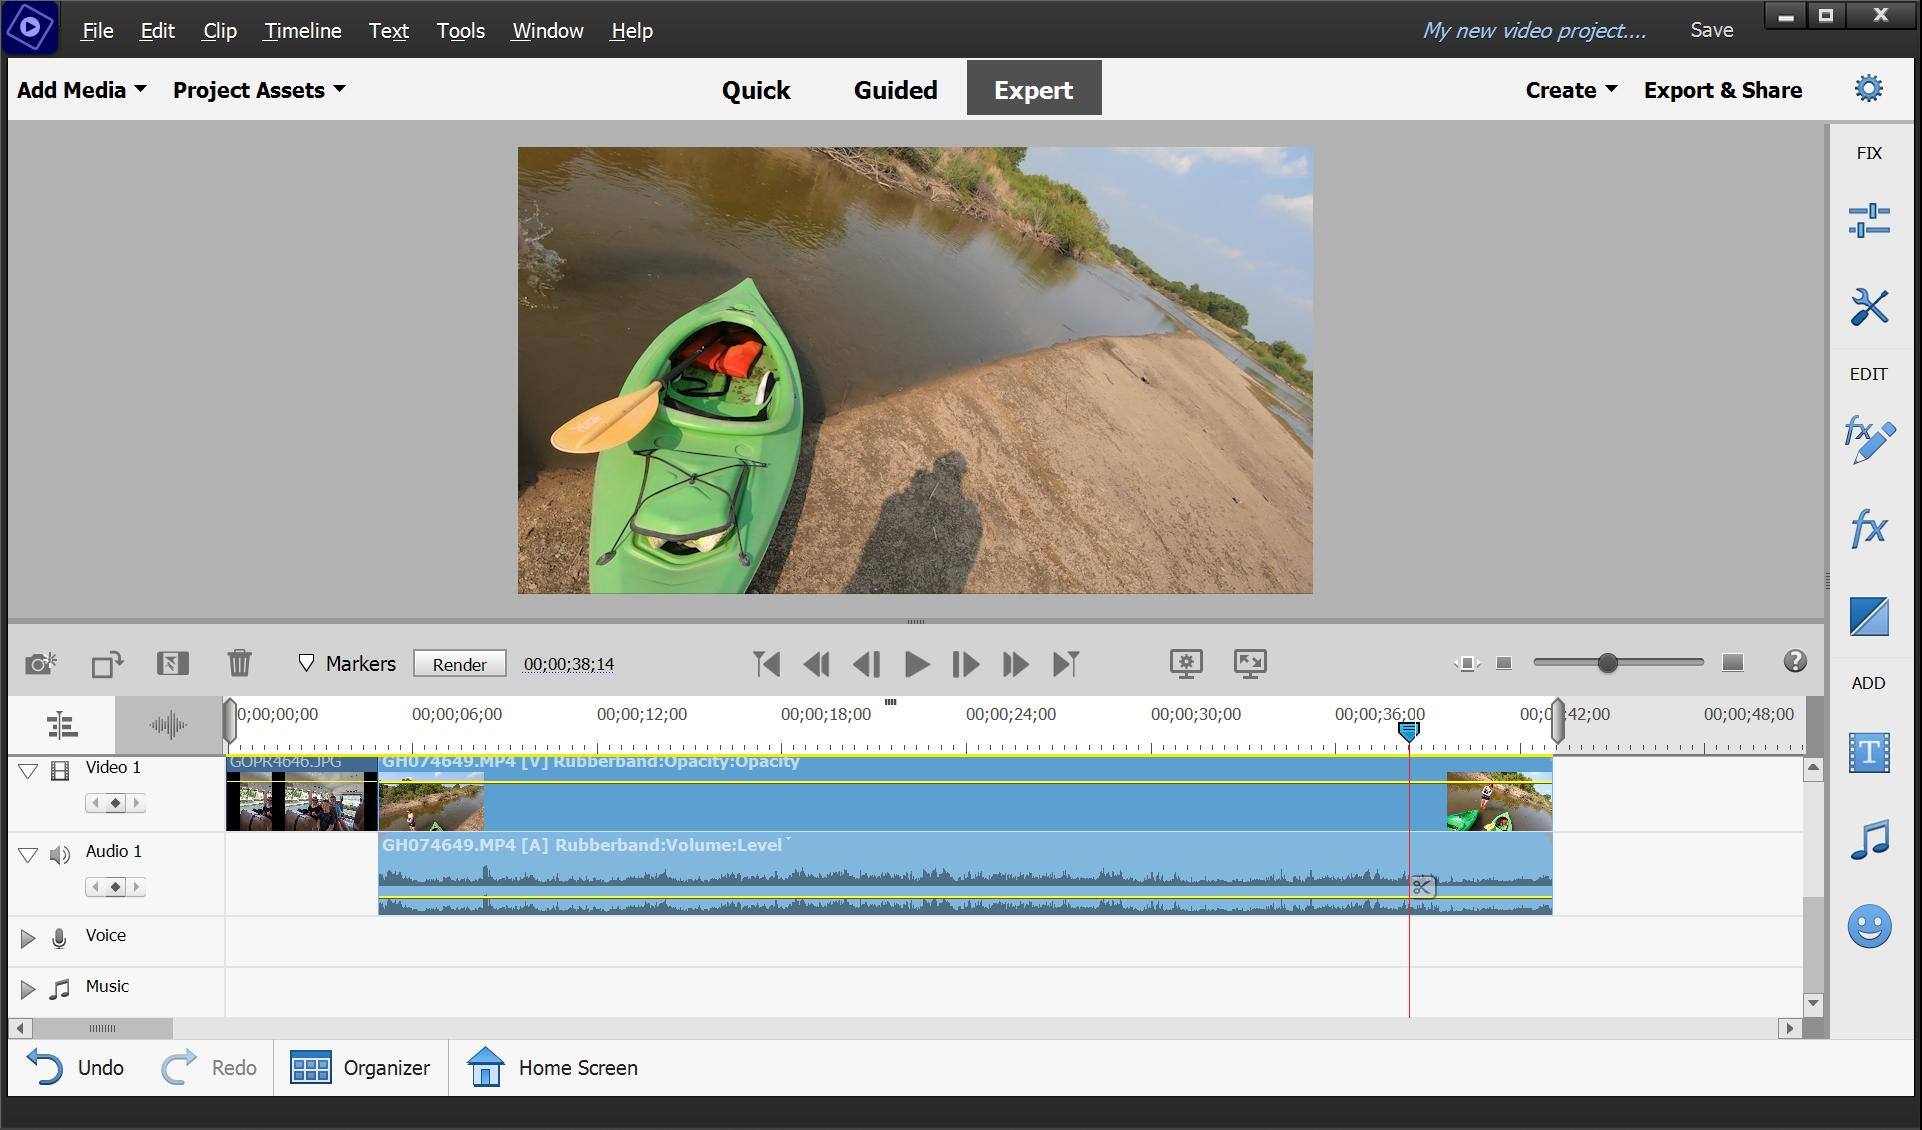Viewport: 1922px width, 1130px height.
Task: Open the Titles and Text panel
Action: click(1868, 753)
